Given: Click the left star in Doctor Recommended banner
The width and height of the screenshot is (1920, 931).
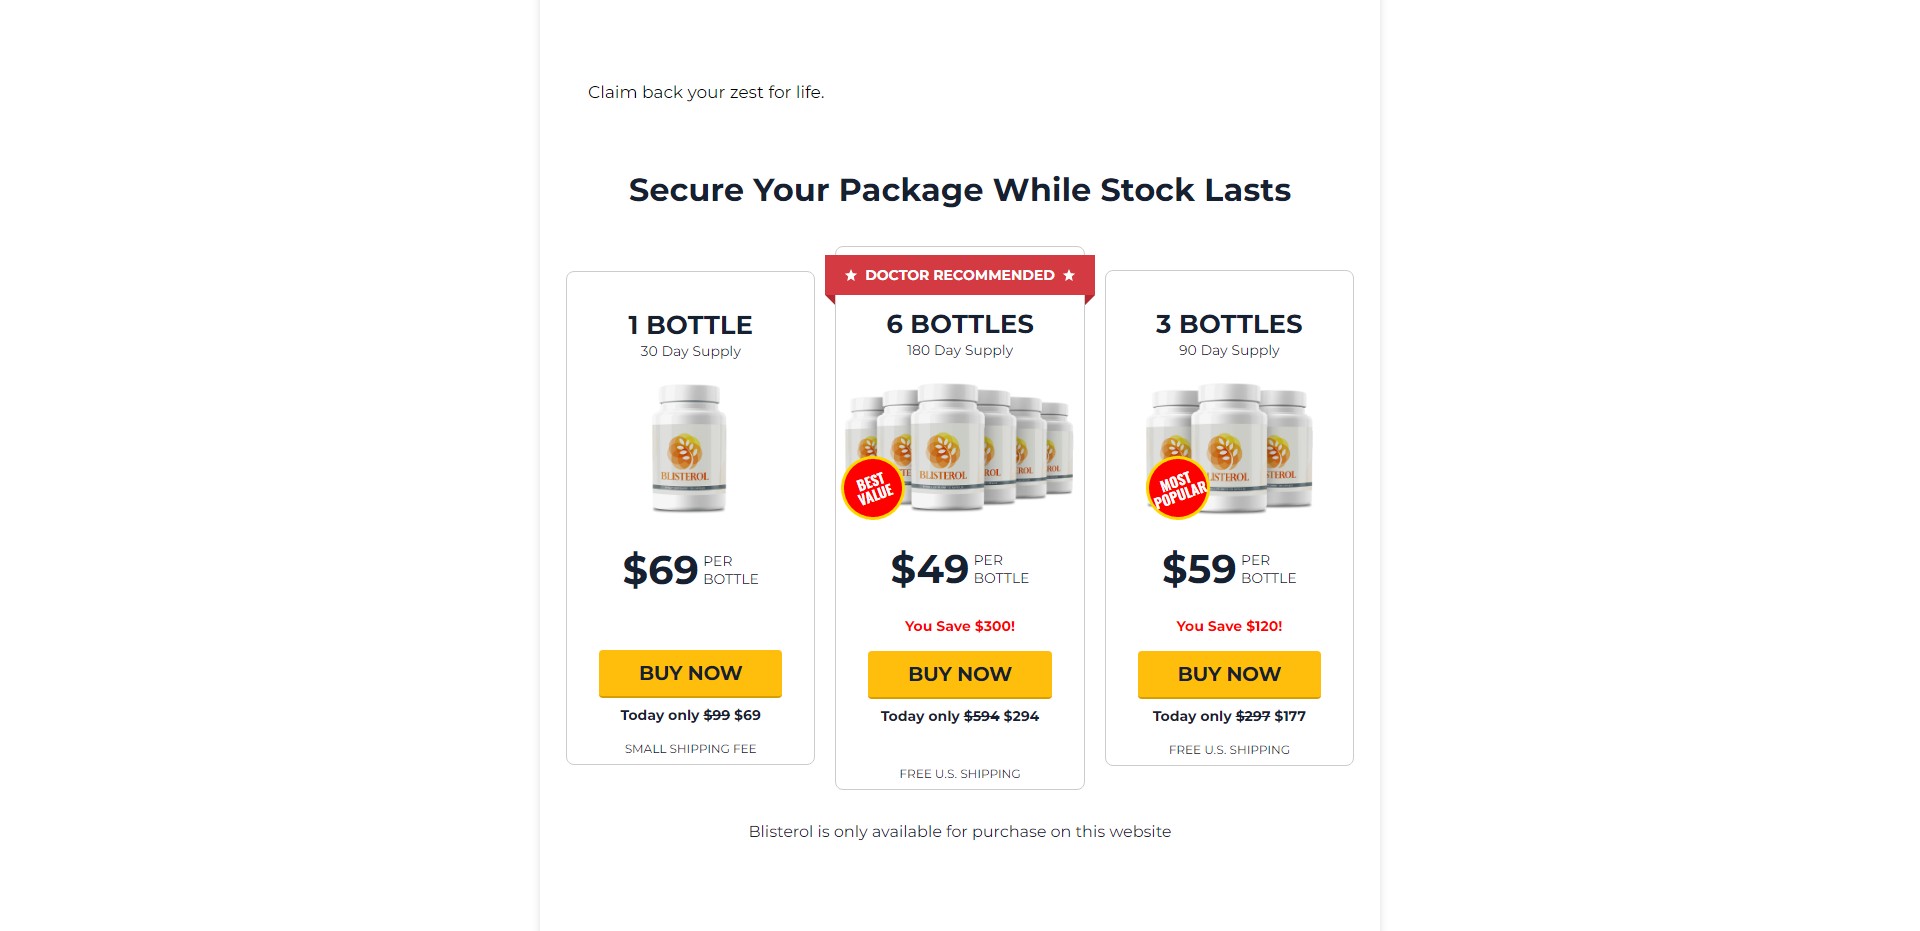Looking at the screenshot, I should pos(851,276).
